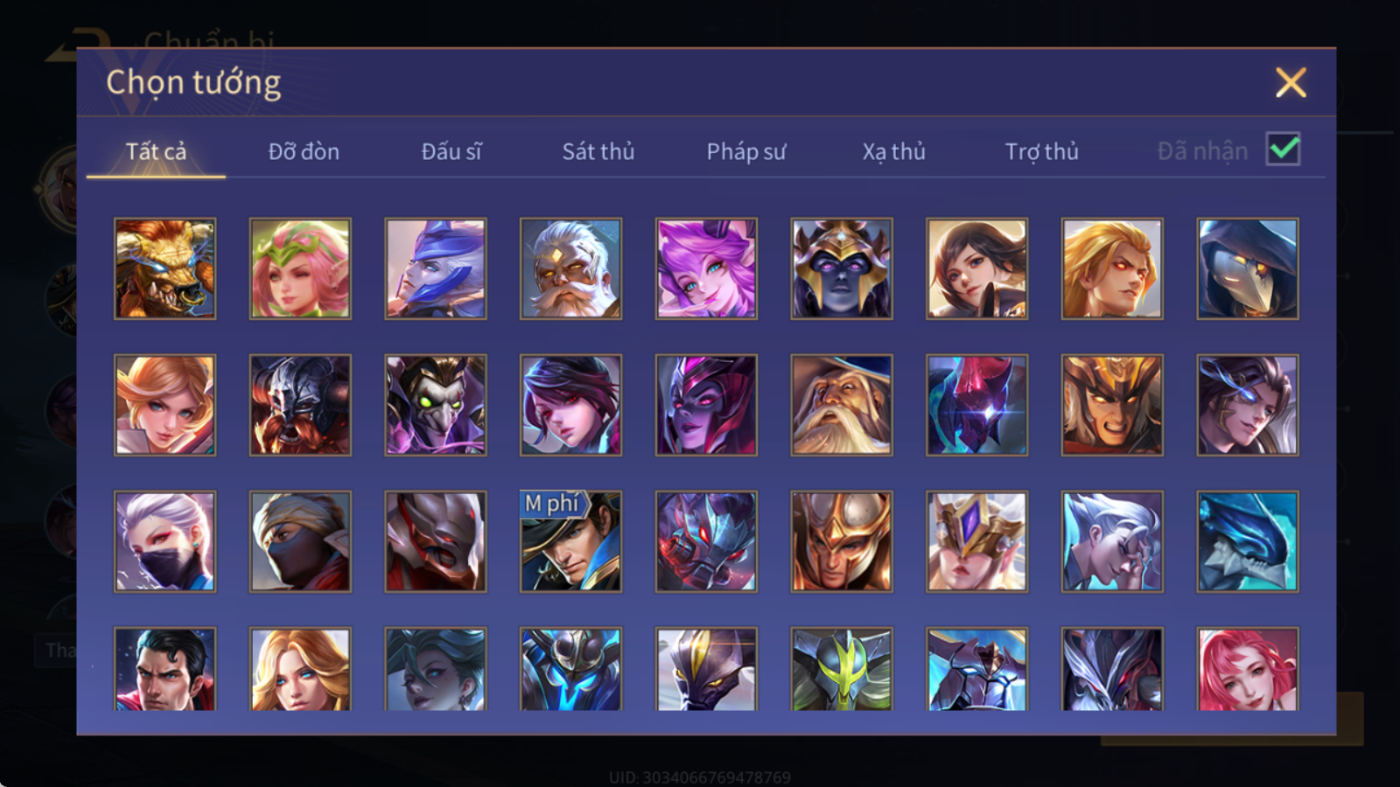Pick the plague doctor masked hero
The height and width of the screenshot is (787, 1400).
[1248, 269]
